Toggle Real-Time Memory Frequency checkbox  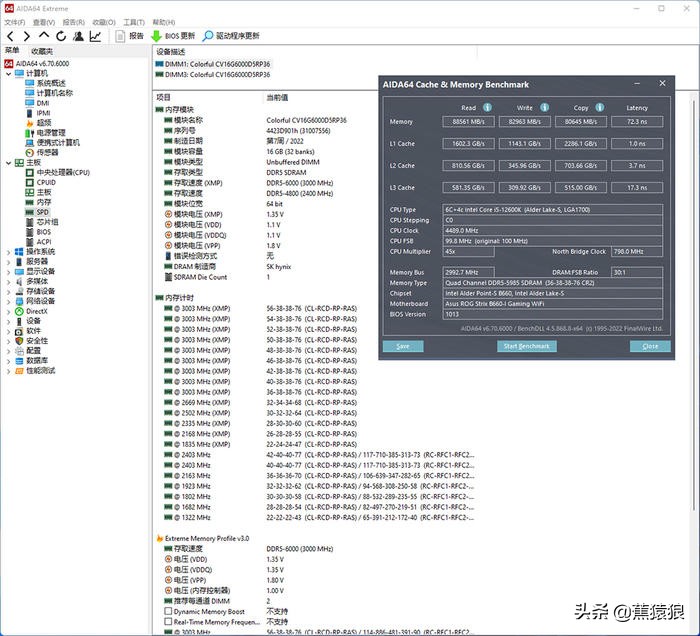point(168,621)
